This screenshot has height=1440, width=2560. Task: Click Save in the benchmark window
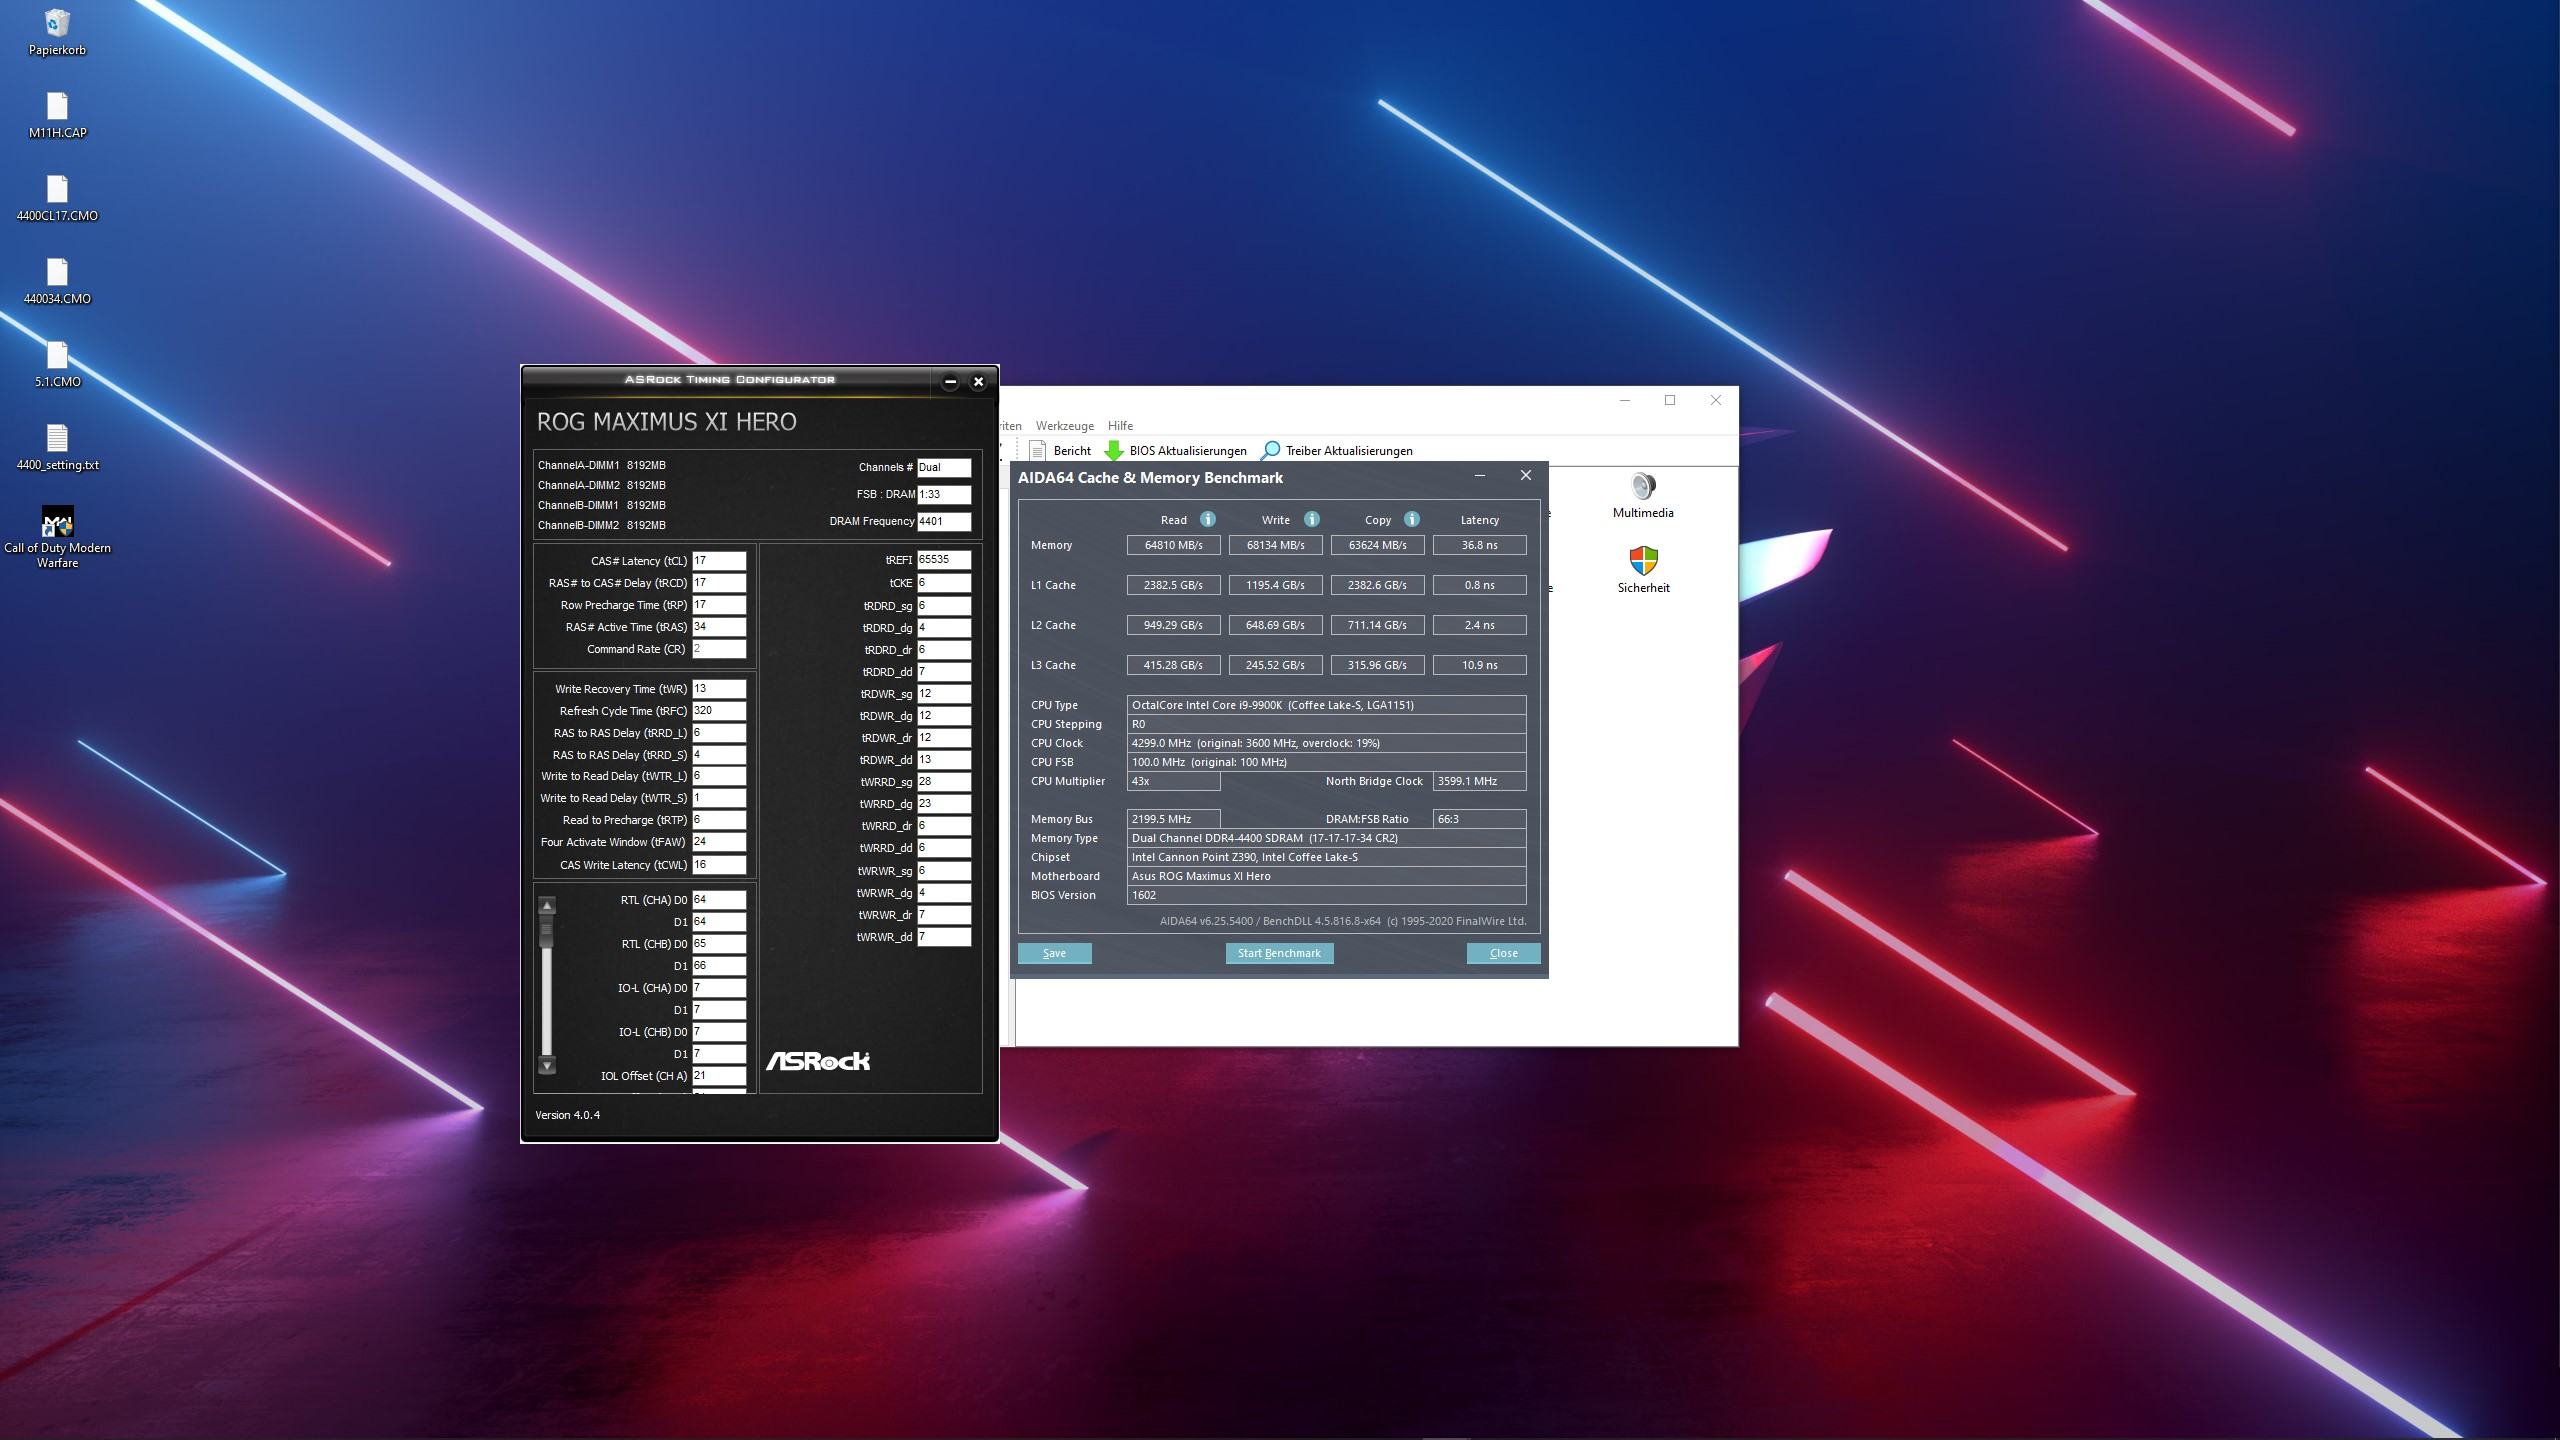tap(1054, 953)
